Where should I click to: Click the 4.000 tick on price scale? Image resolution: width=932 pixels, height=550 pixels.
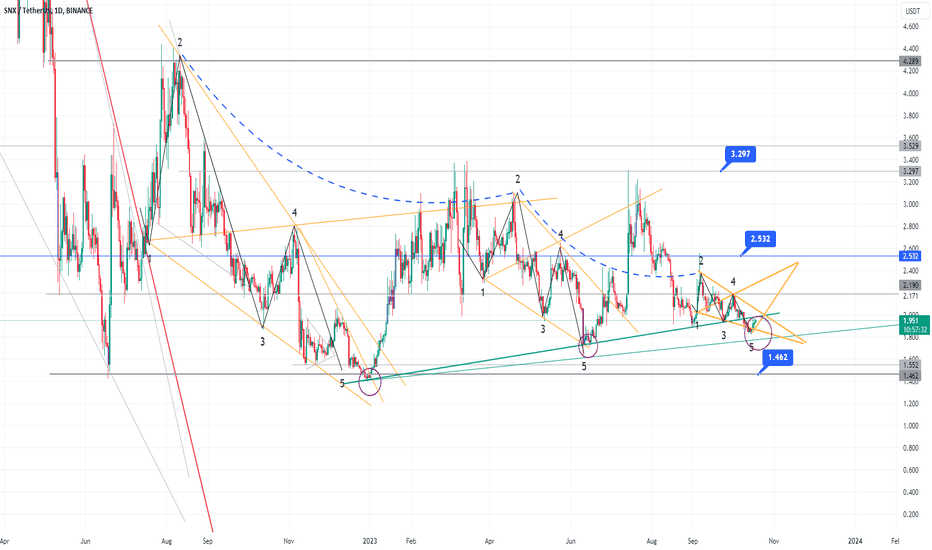coord(910,93)
